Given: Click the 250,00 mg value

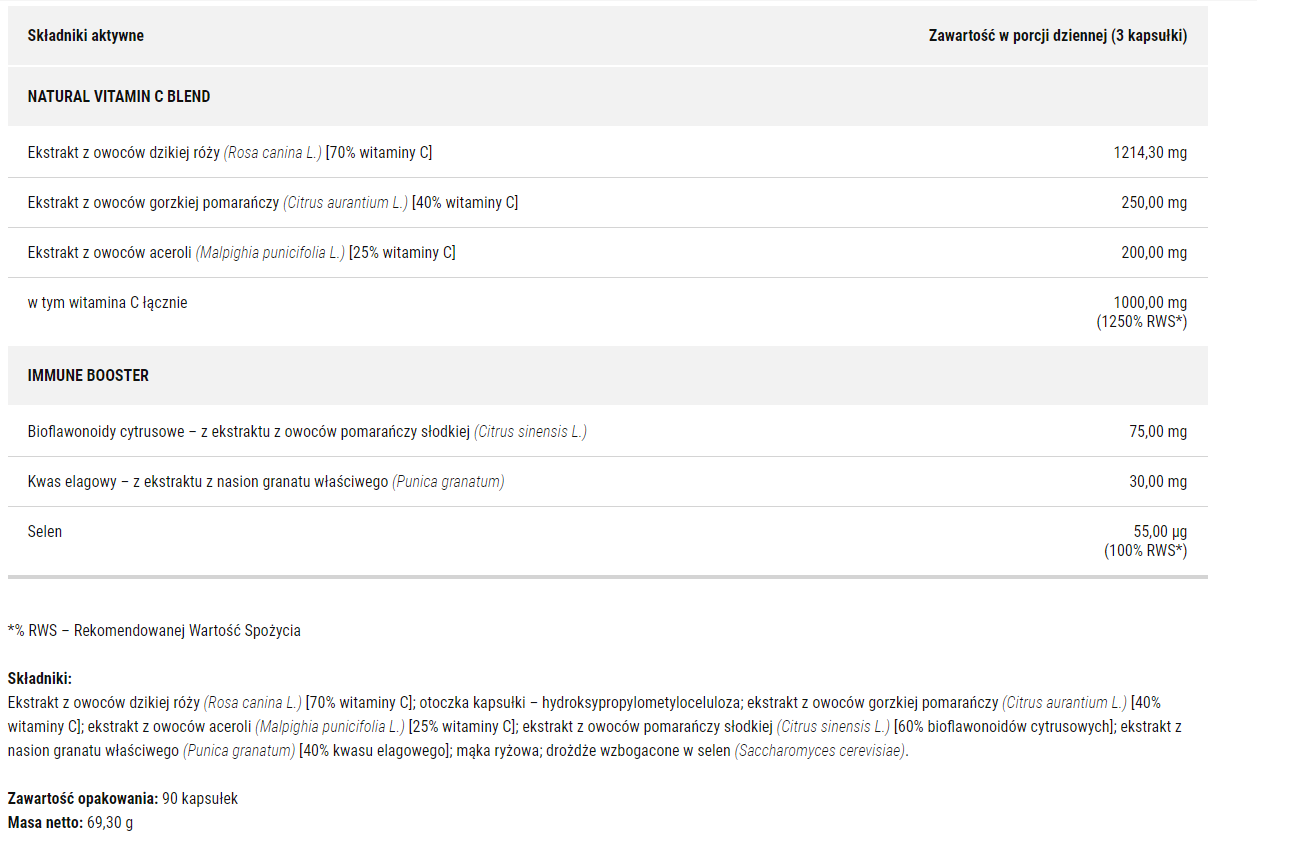Looking at the screenshot, I should 1154,202.
